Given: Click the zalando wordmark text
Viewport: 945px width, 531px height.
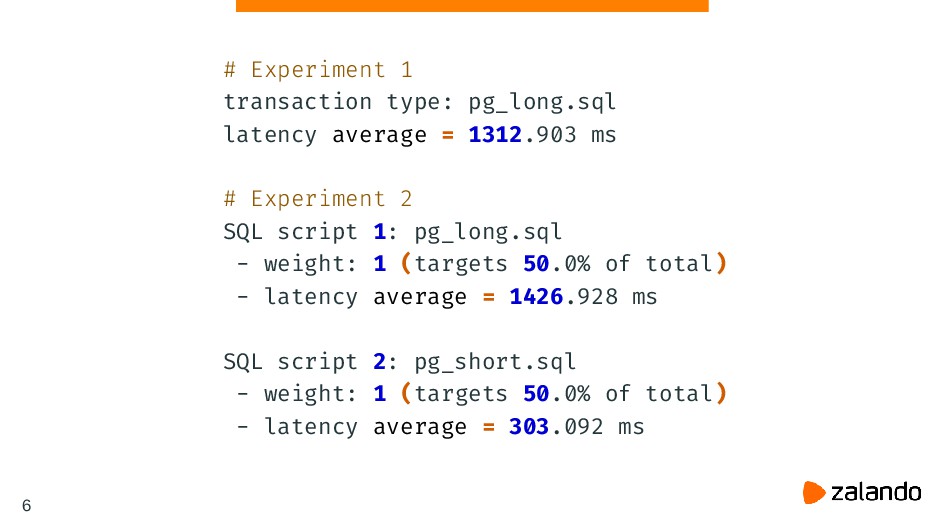Looking at the screenshot, I should pyautogui.click(x=876, y=492).
